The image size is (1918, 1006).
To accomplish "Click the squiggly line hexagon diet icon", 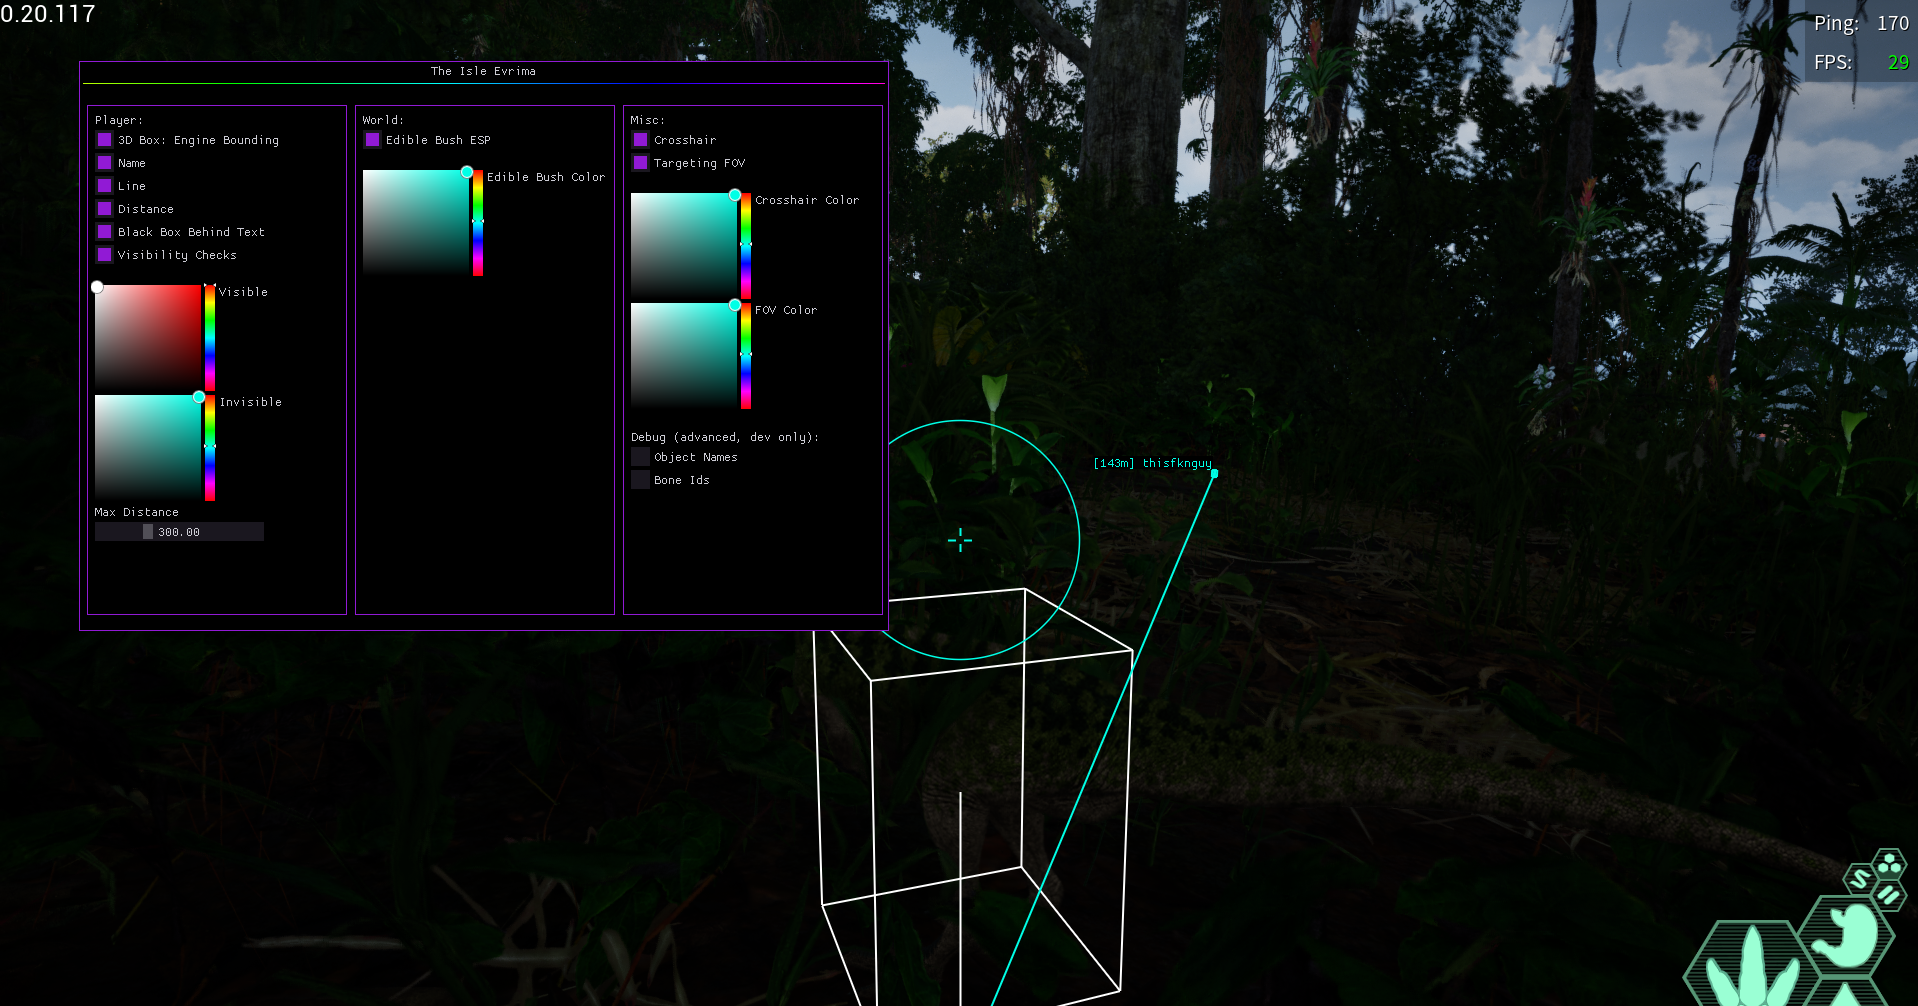I will tap(1860, 879).
